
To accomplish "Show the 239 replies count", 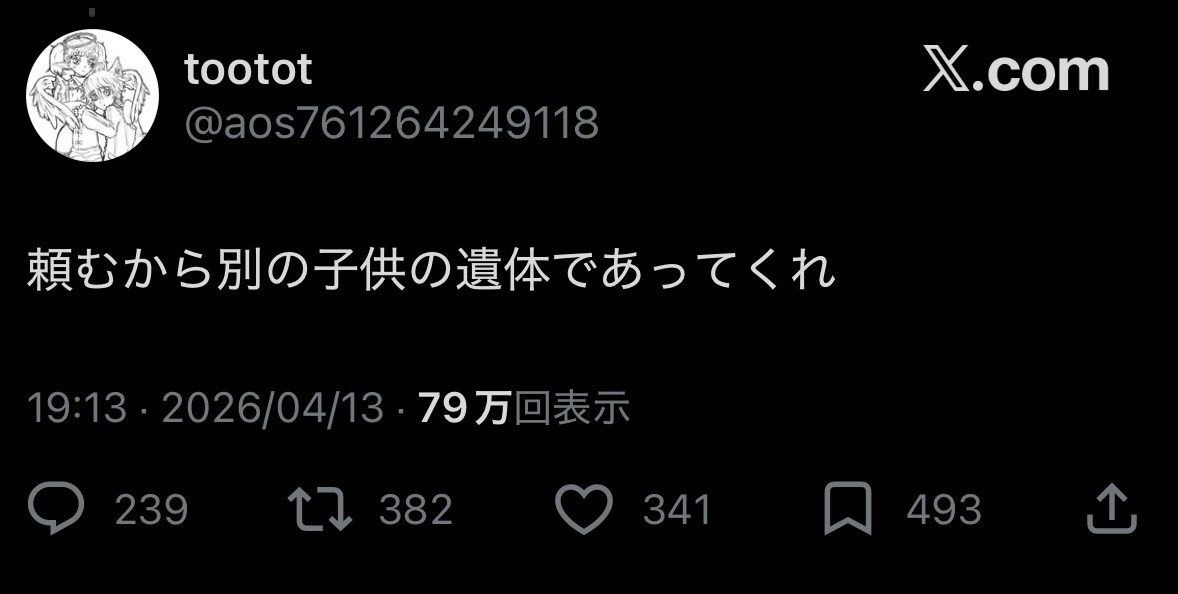I will tap(151, 510).
